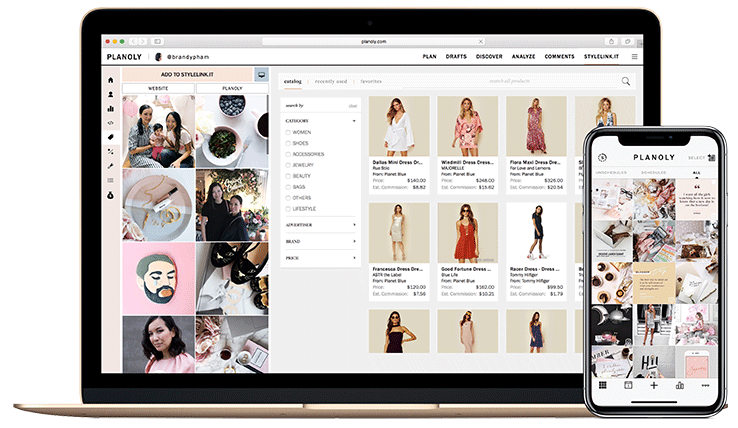Open the ANALYZE menu item

[x=523, y=57]
